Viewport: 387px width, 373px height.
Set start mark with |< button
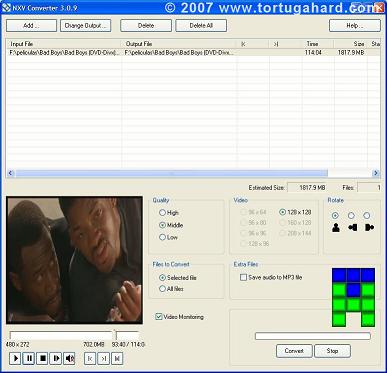90,358
